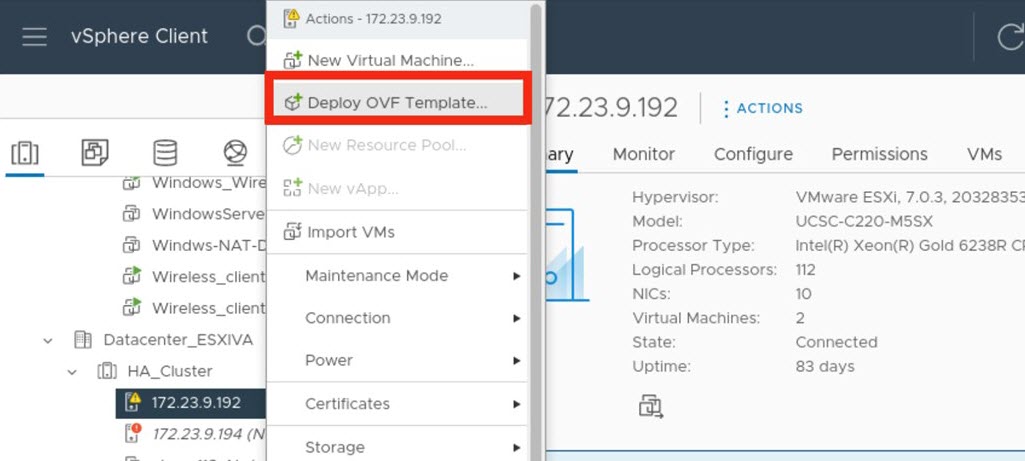Switch to Hosts and Clusters inventory view
The height and width of the screenshot is (461, 1025).
pyautogui.click(x=25, y=153)
